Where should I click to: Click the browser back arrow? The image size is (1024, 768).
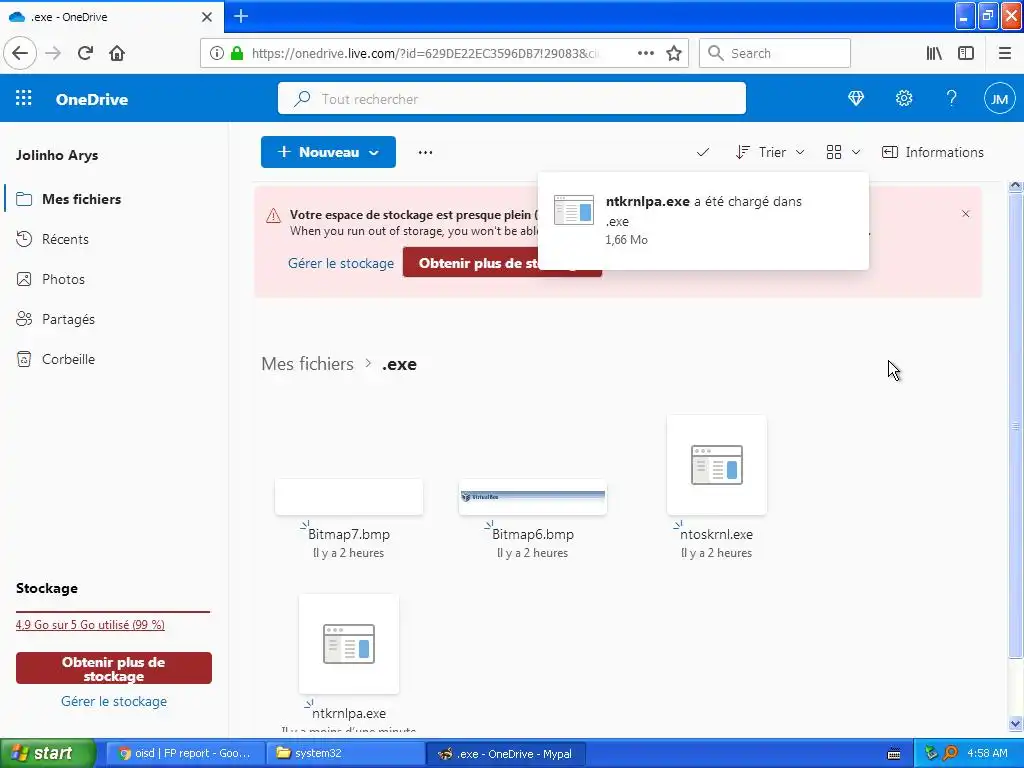click(20, 53)
